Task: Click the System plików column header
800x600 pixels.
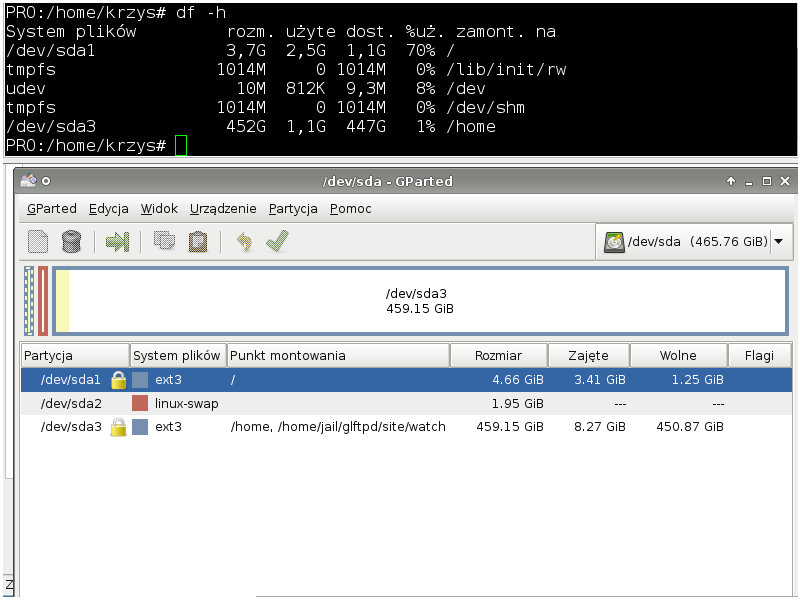Action: (x=177, y=356)
